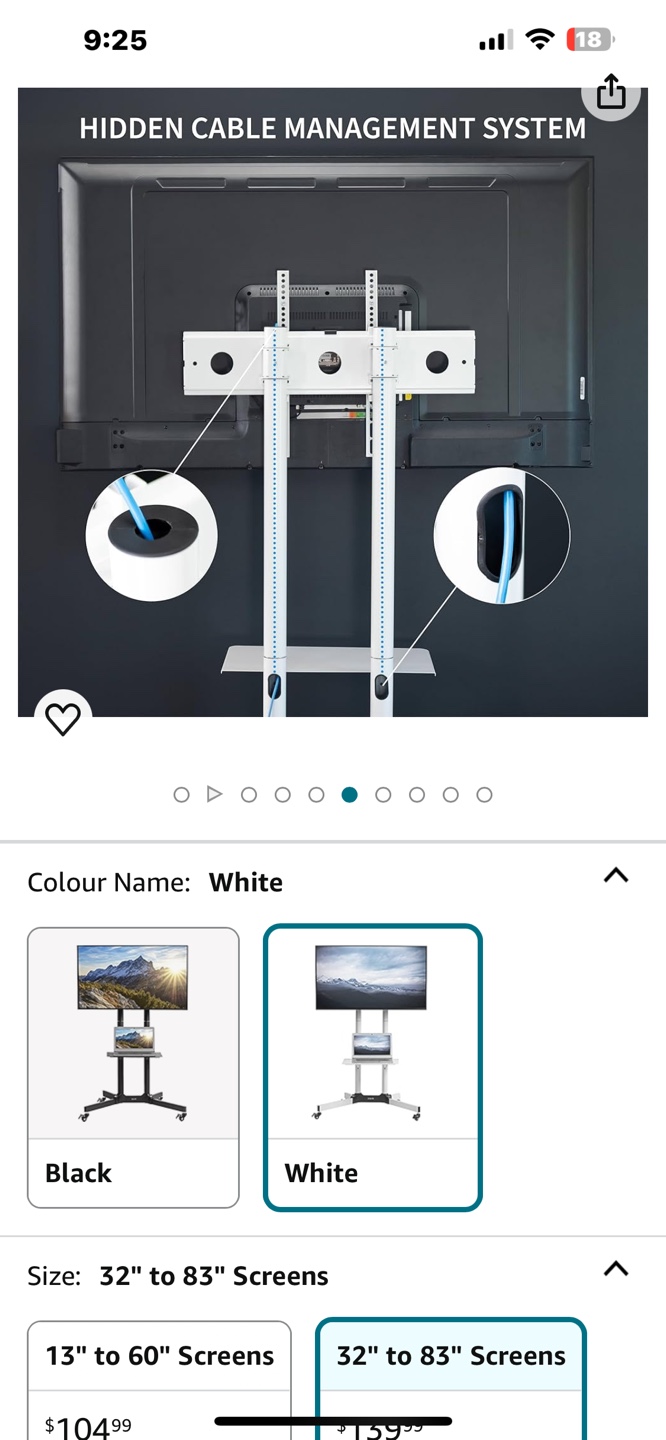Collapse the Colour Name section chevron
Screen dimensions: 666x1440
[x=616, y=875]
